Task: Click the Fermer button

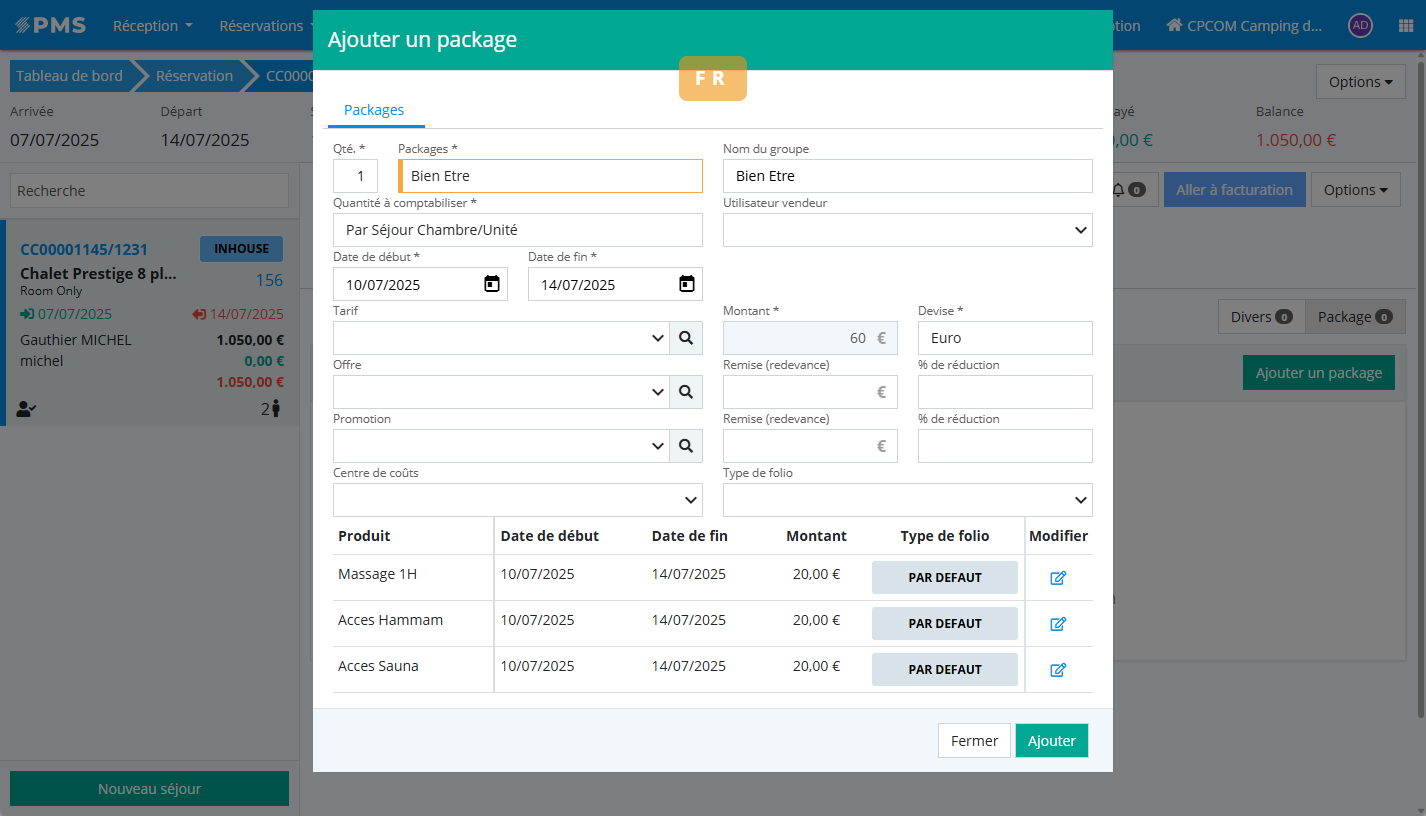Action: [974, 741]
